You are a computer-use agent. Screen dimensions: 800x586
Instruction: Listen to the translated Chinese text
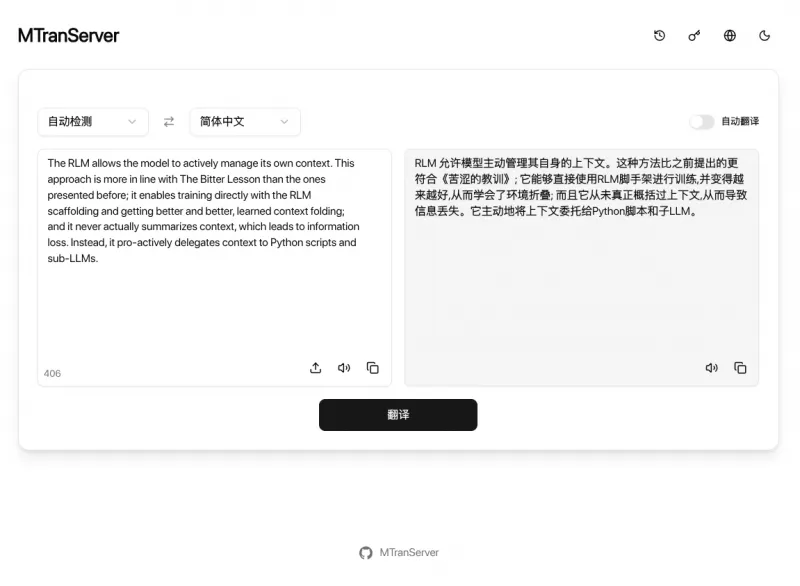point(711,368)
